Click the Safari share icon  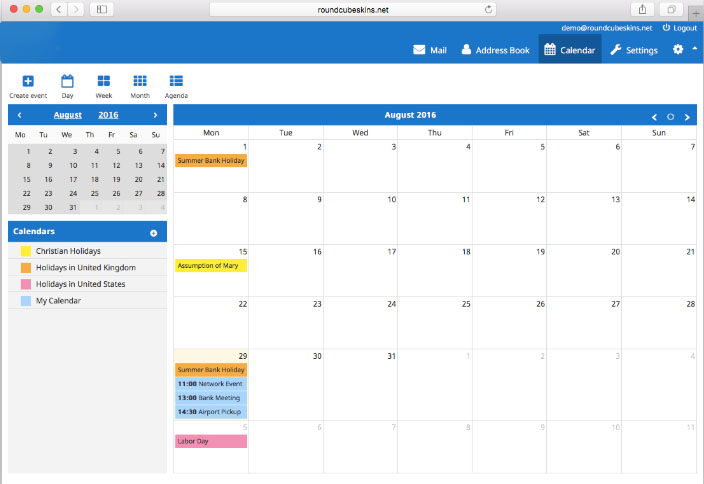(x=641, y=9)
